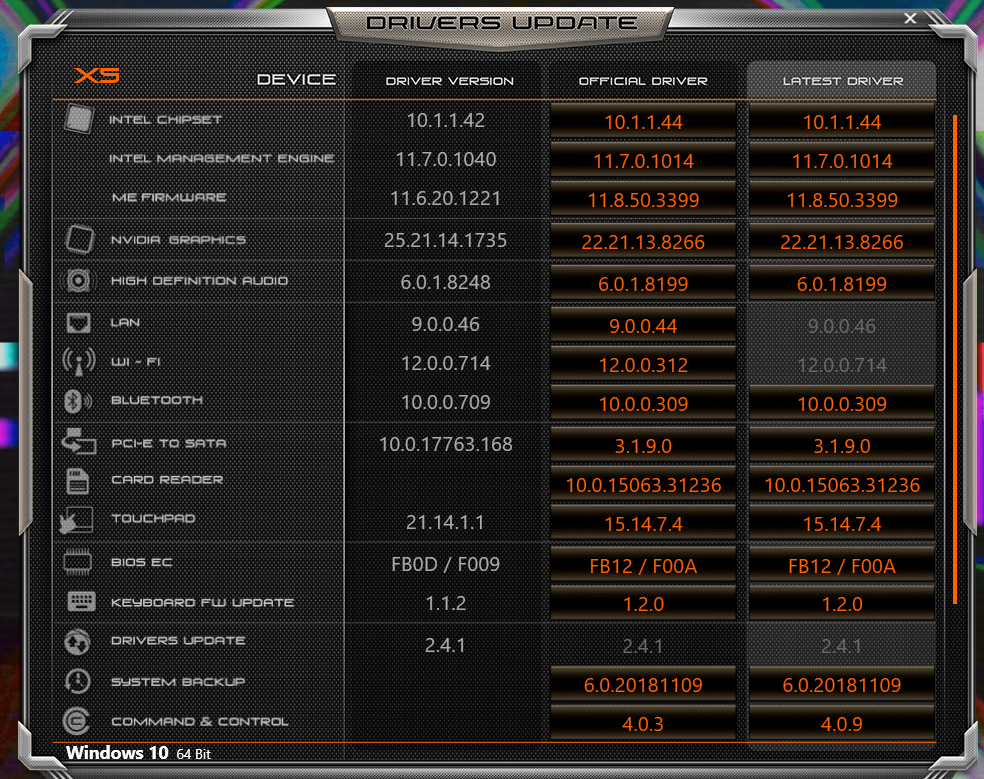Install official System Backup 6.0.20181109

click(643, 684)
